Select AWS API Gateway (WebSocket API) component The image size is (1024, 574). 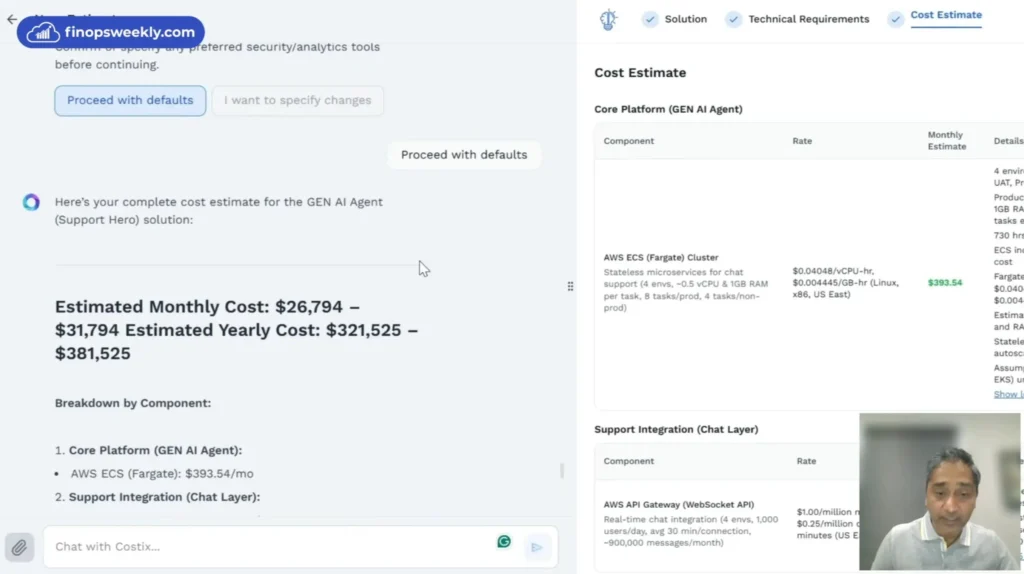[679, 504]
